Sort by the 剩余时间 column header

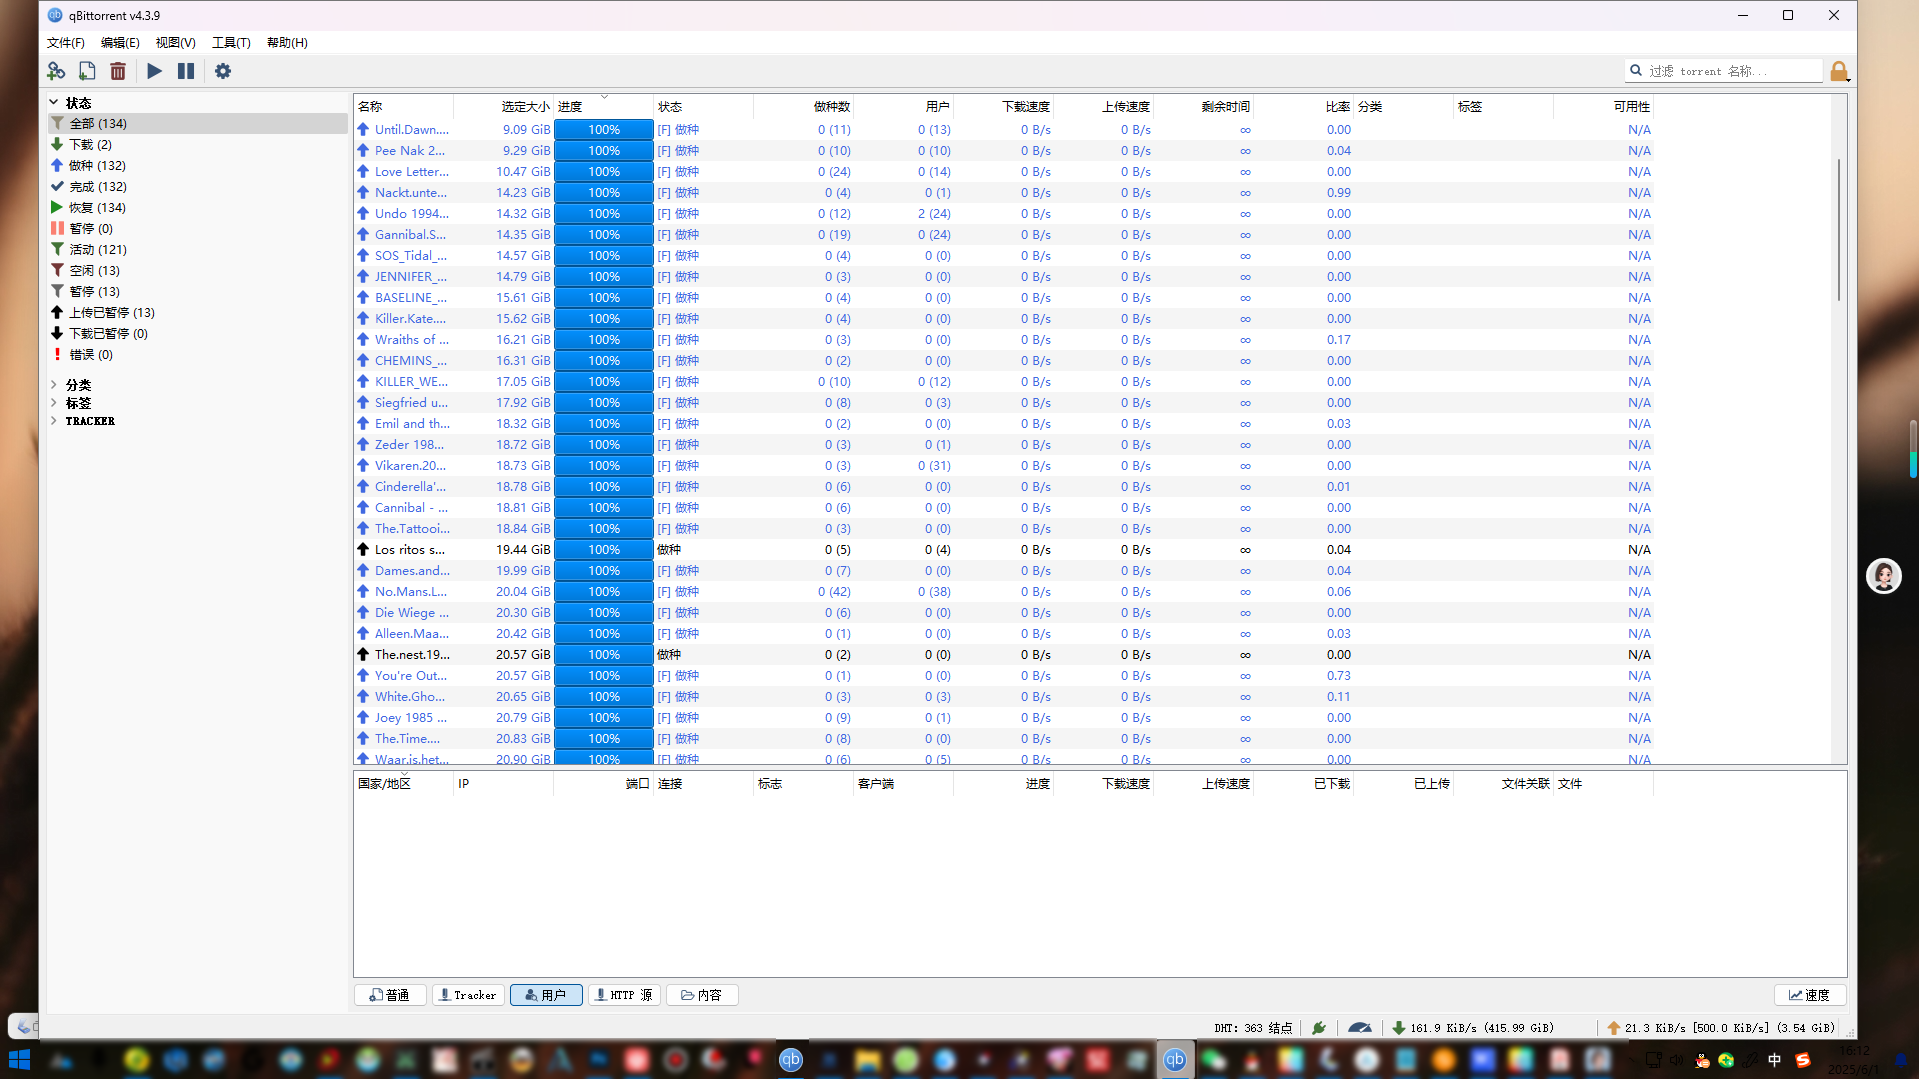point(1203,106)
